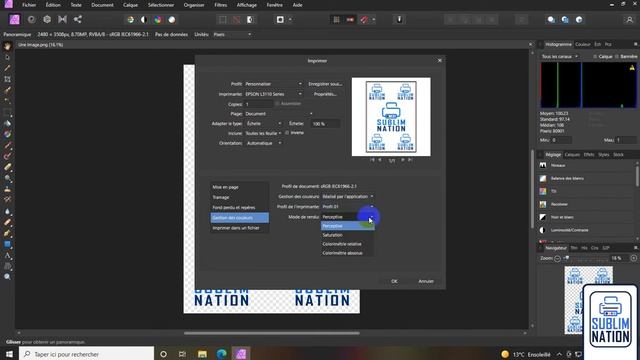Select the Zoom magnifier tool
Viewport: 640px width, 360px height.
click(x=7, y=277)
